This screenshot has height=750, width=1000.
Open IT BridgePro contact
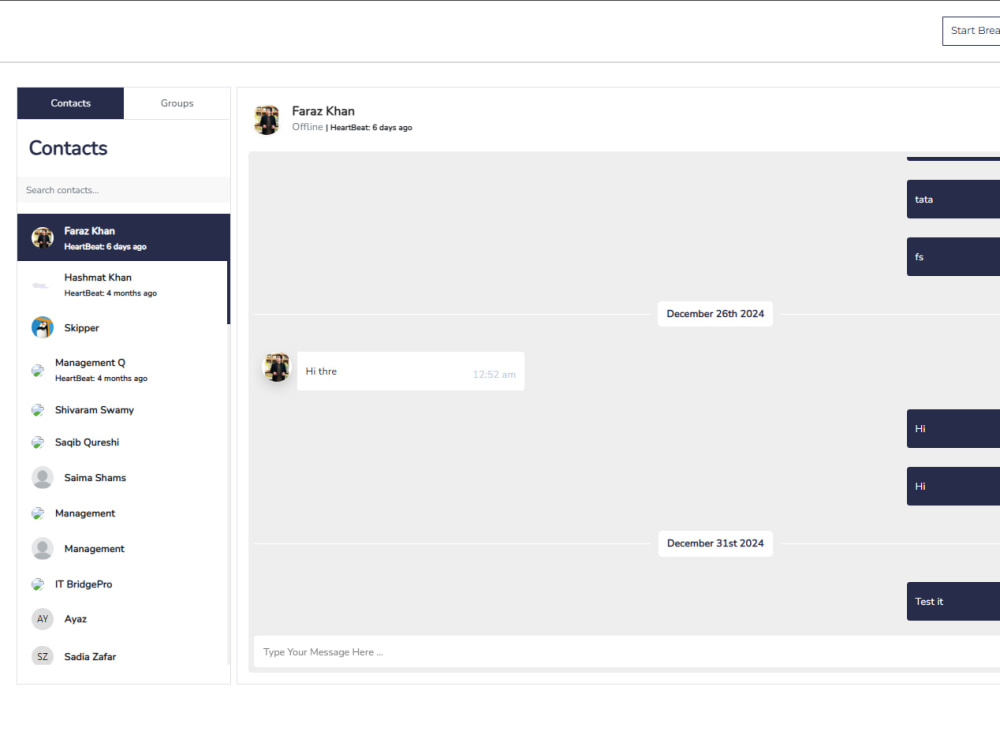point(122,584)
